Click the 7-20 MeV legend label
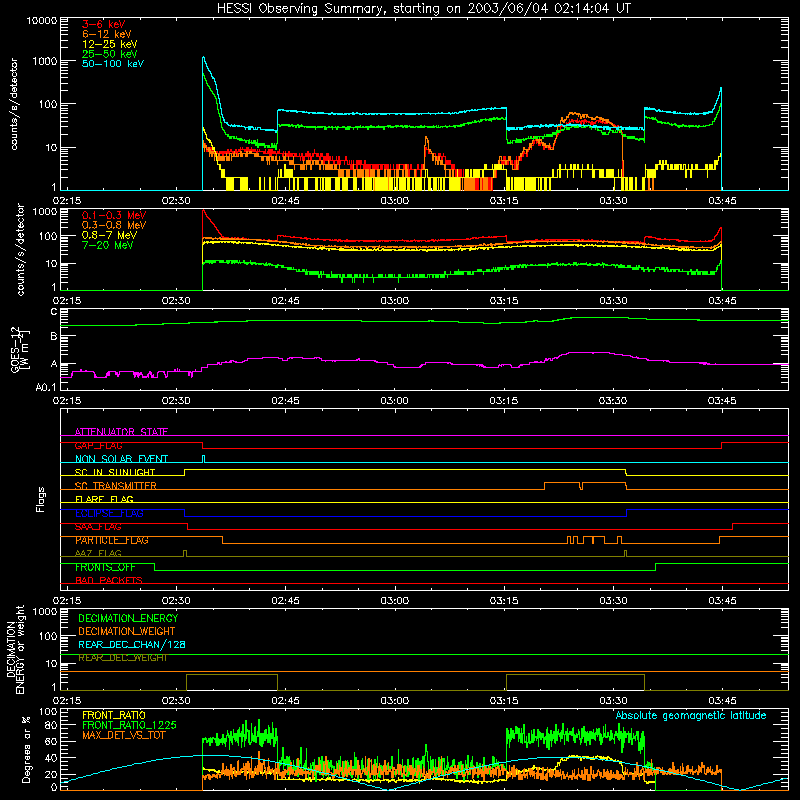This screenshot has width=800, height=800. tap(108, 245)
